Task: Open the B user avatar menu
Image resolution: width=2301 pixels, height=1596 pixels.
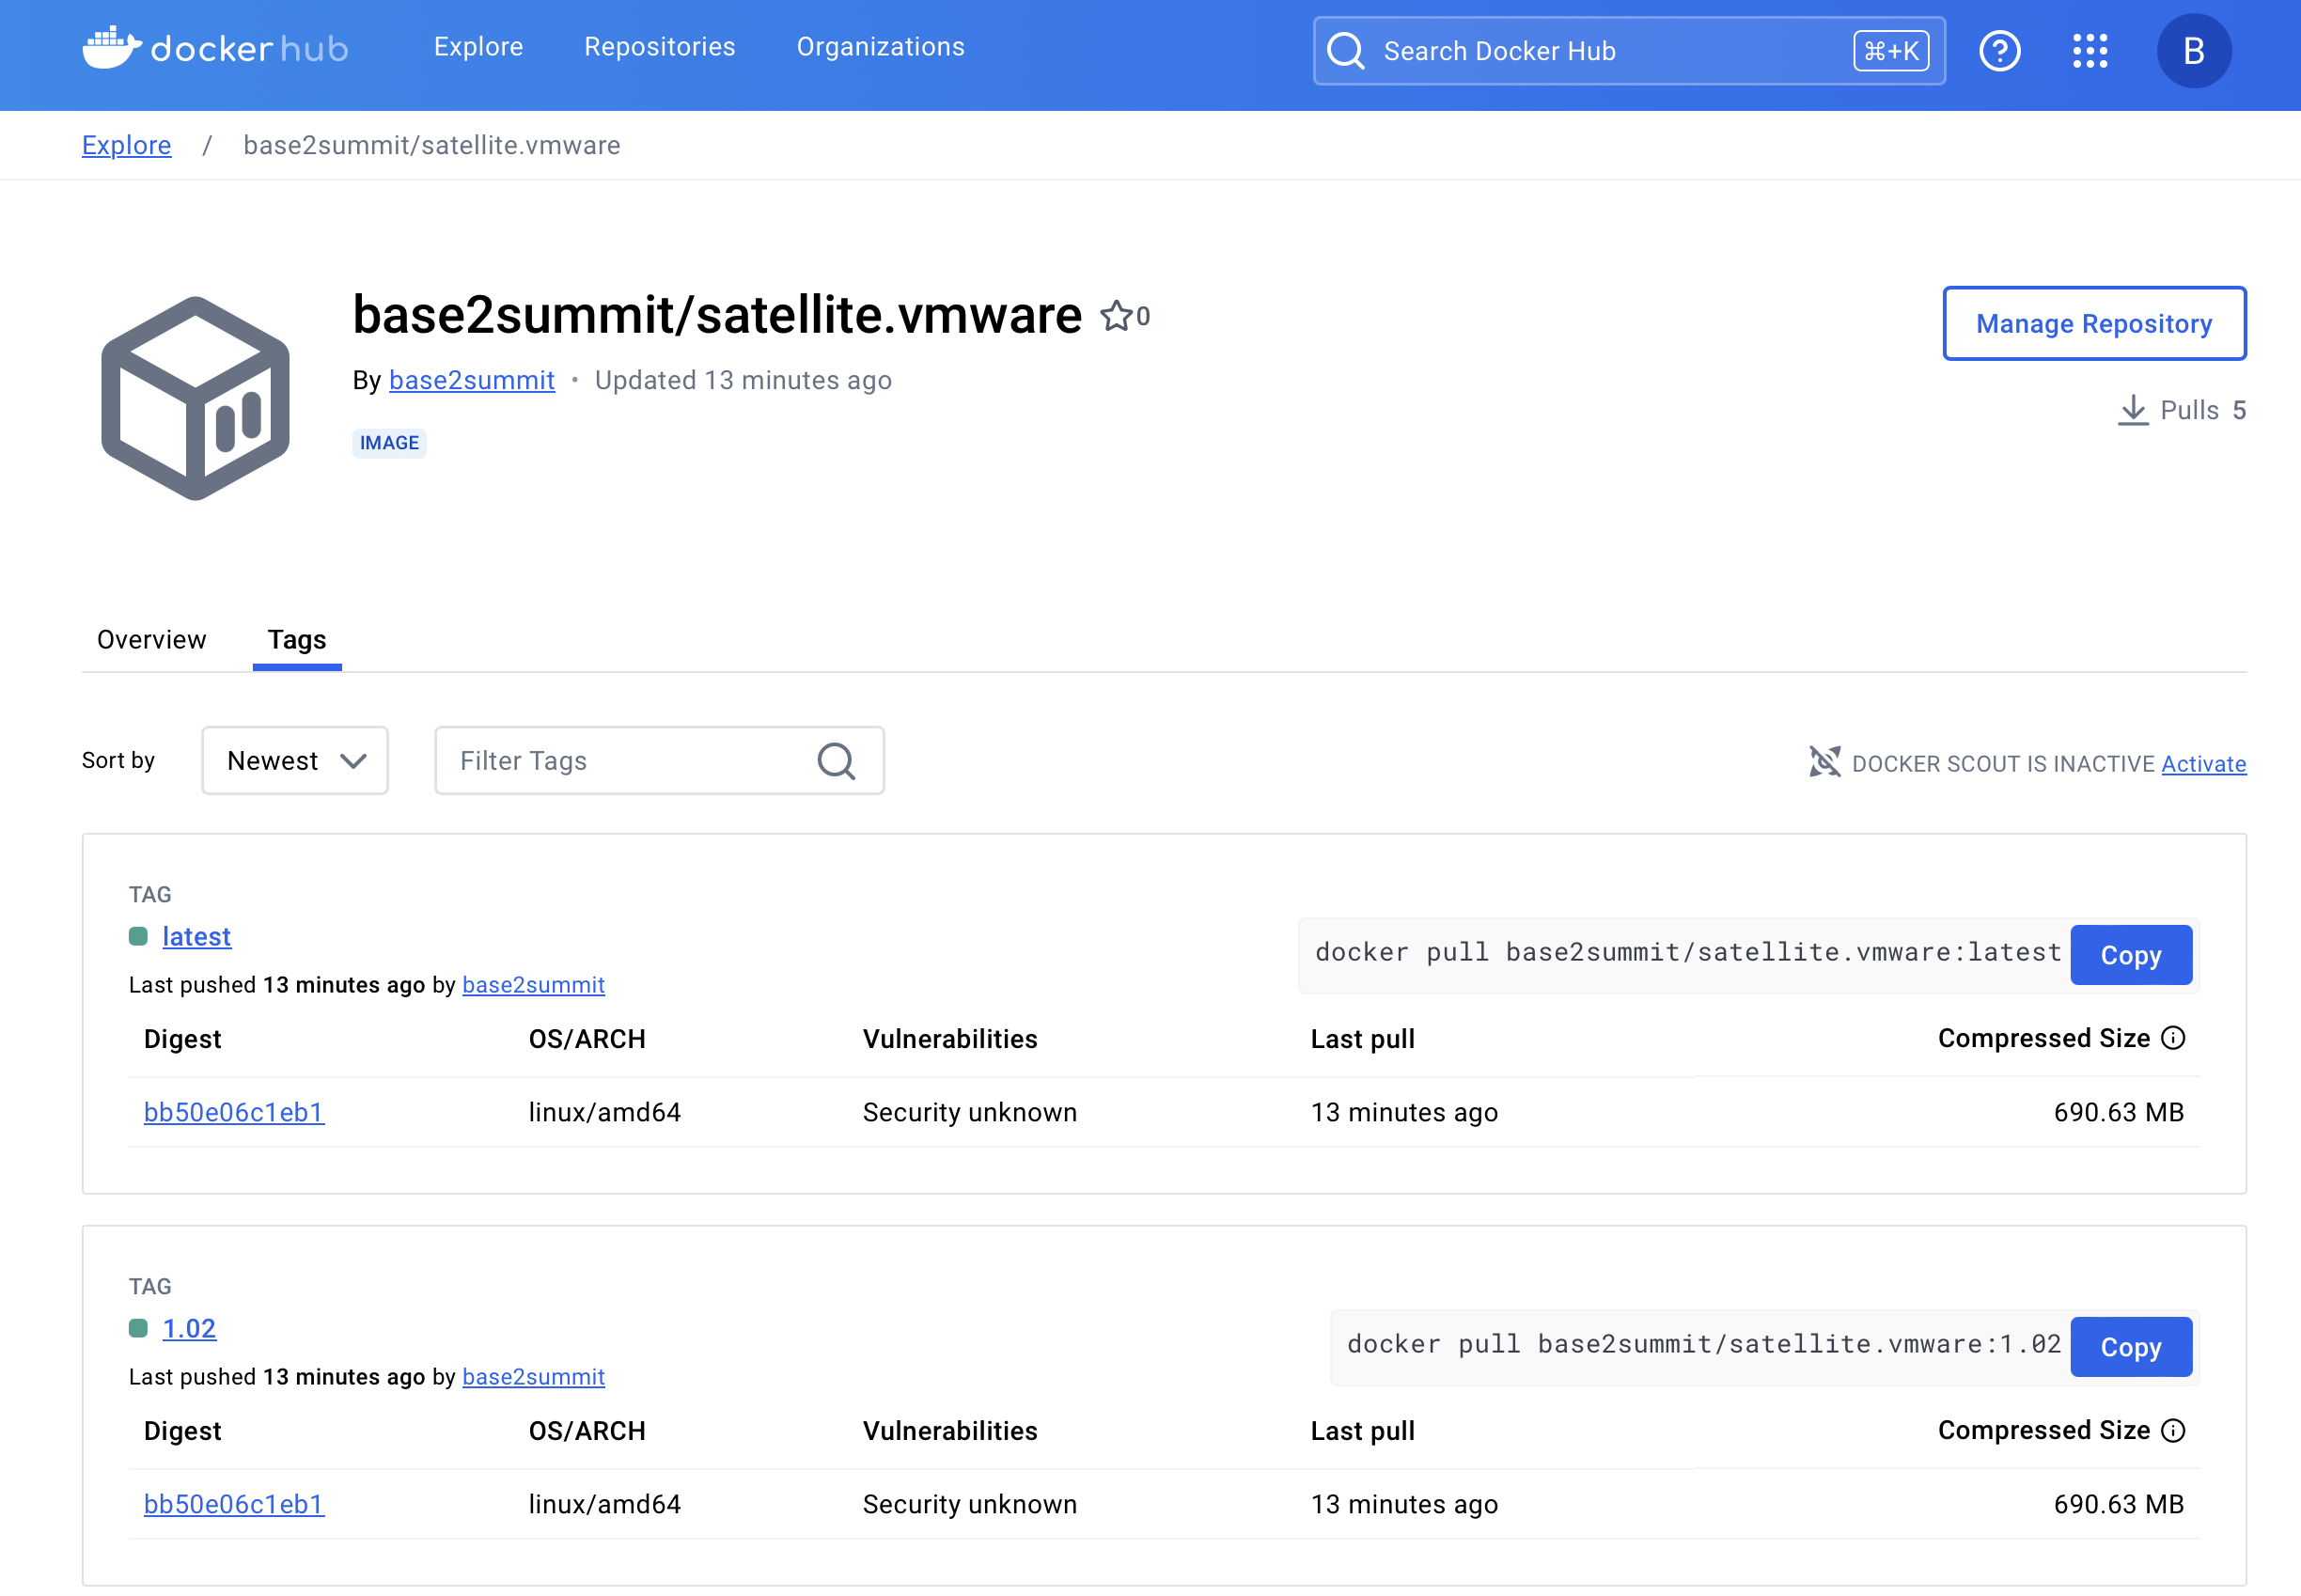Action: 2193,51
